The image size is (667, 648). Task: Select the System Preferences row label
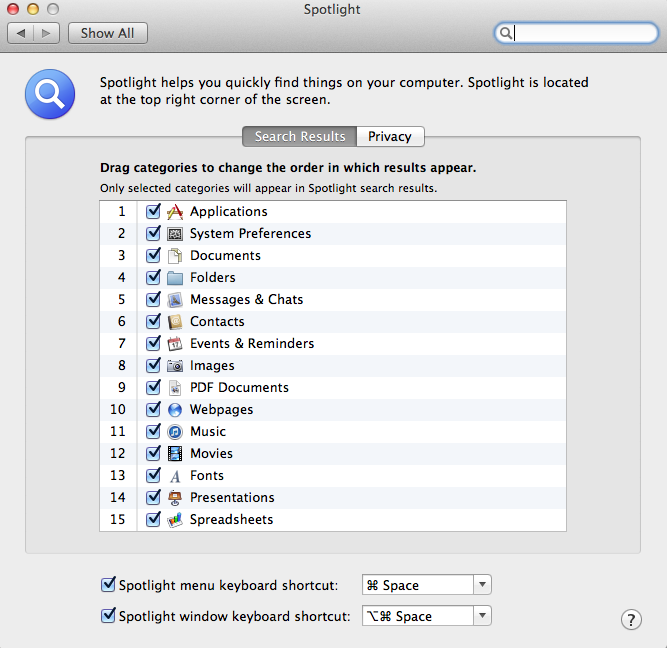250,234
